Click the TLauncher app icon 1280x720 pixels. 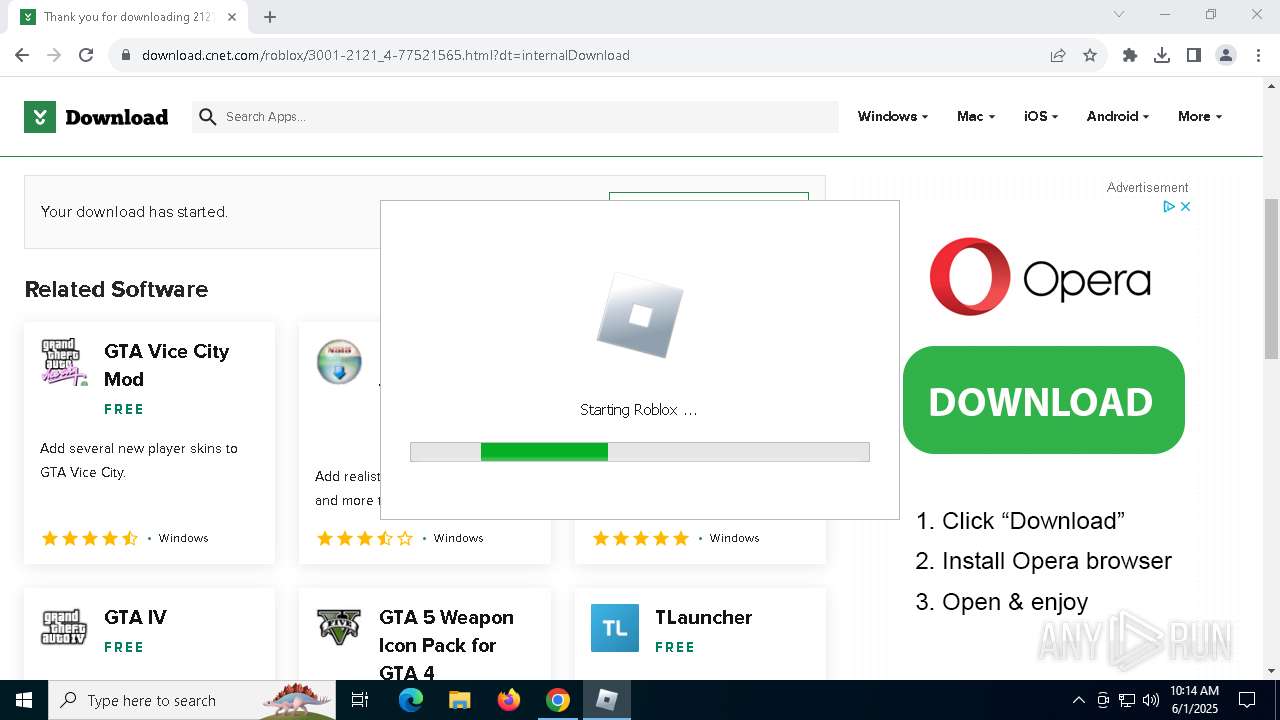[x=615, y=628]
